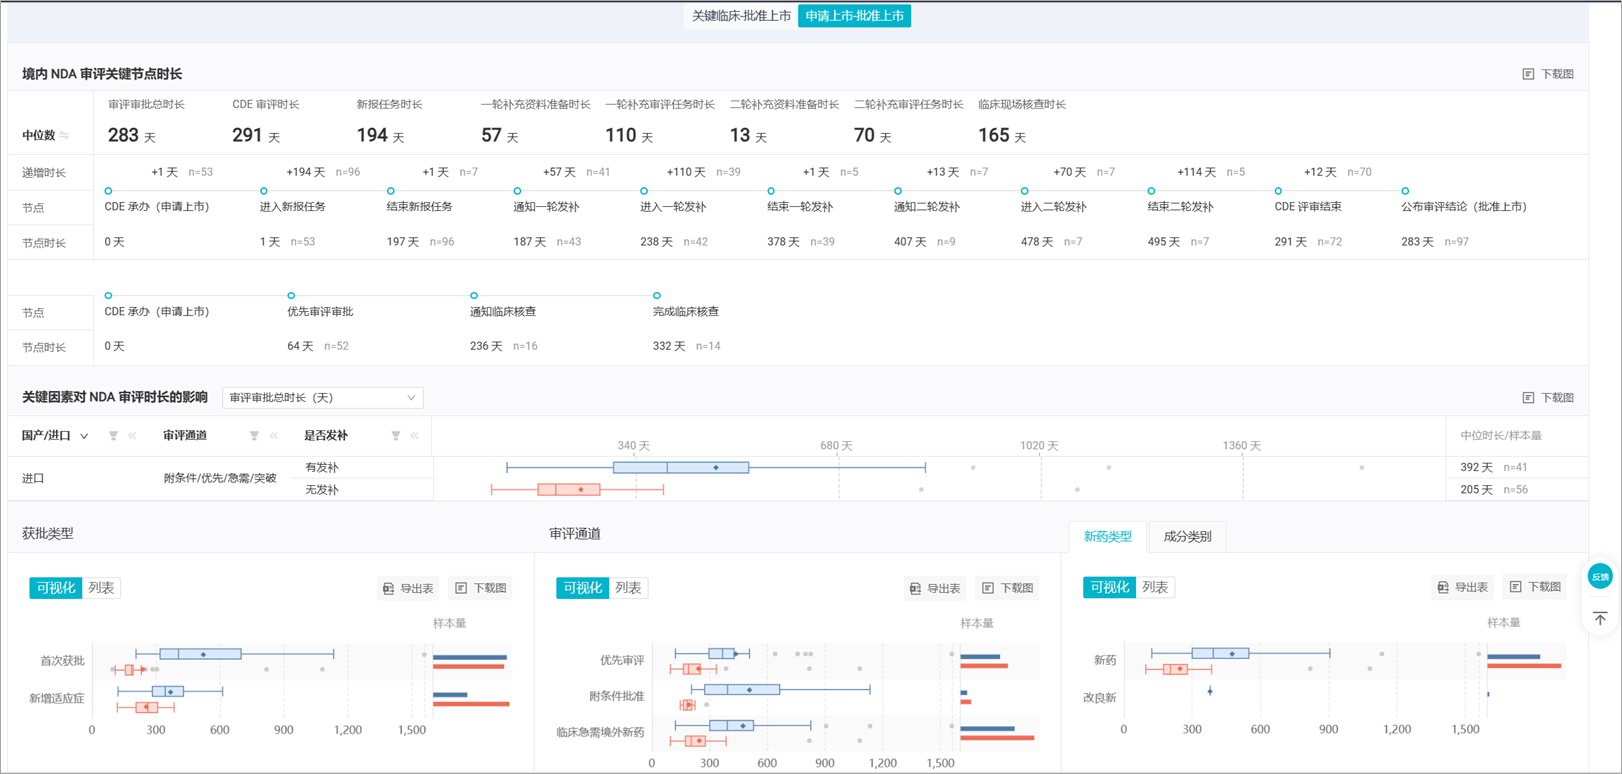Click the CDE 承办 (申请上市) timeline node in the upper timeline
Image resolution: width=1622 pixels, height=774 pixels.
(108, 191)
